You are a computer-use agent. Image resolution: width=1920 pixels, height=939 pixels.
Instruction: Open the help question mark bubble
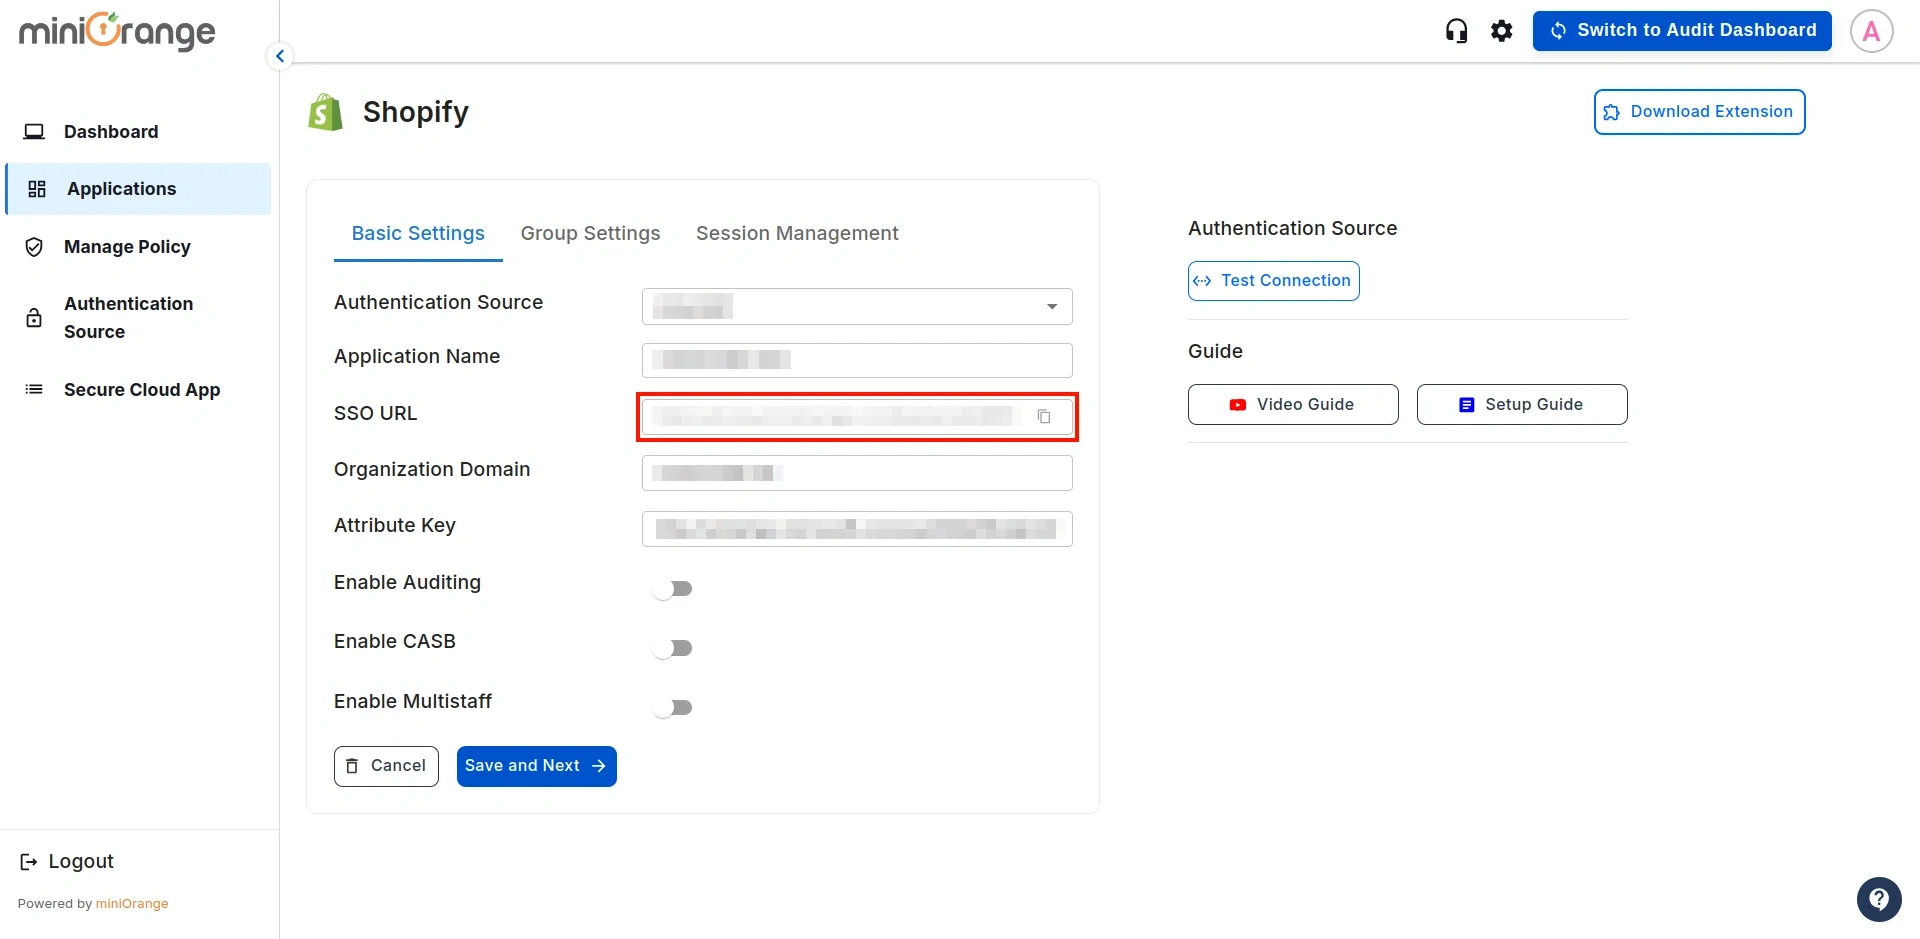coord(1879,899)
